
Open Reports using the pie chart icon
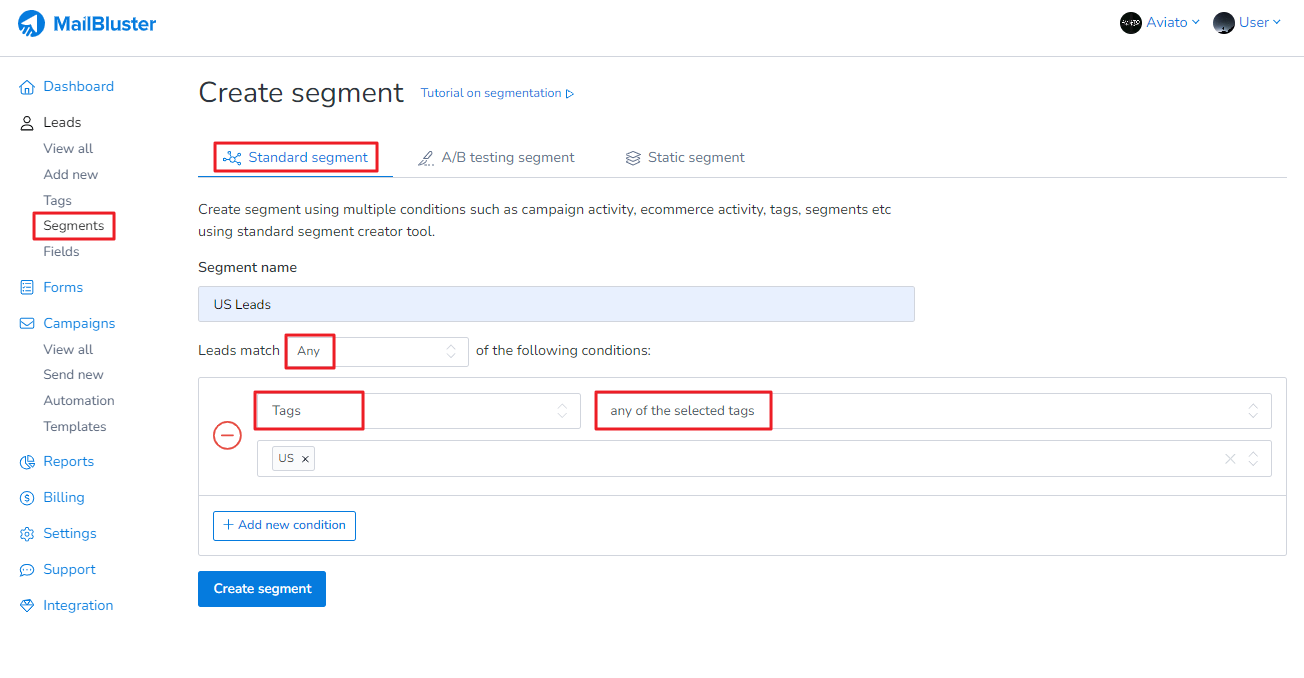[27, 462]
